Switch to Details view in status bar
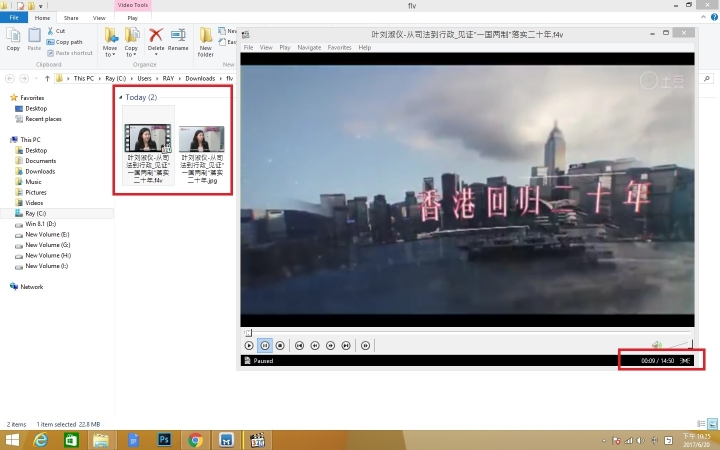The height and width of the screenshot is (450, 720). coord(701,424)
